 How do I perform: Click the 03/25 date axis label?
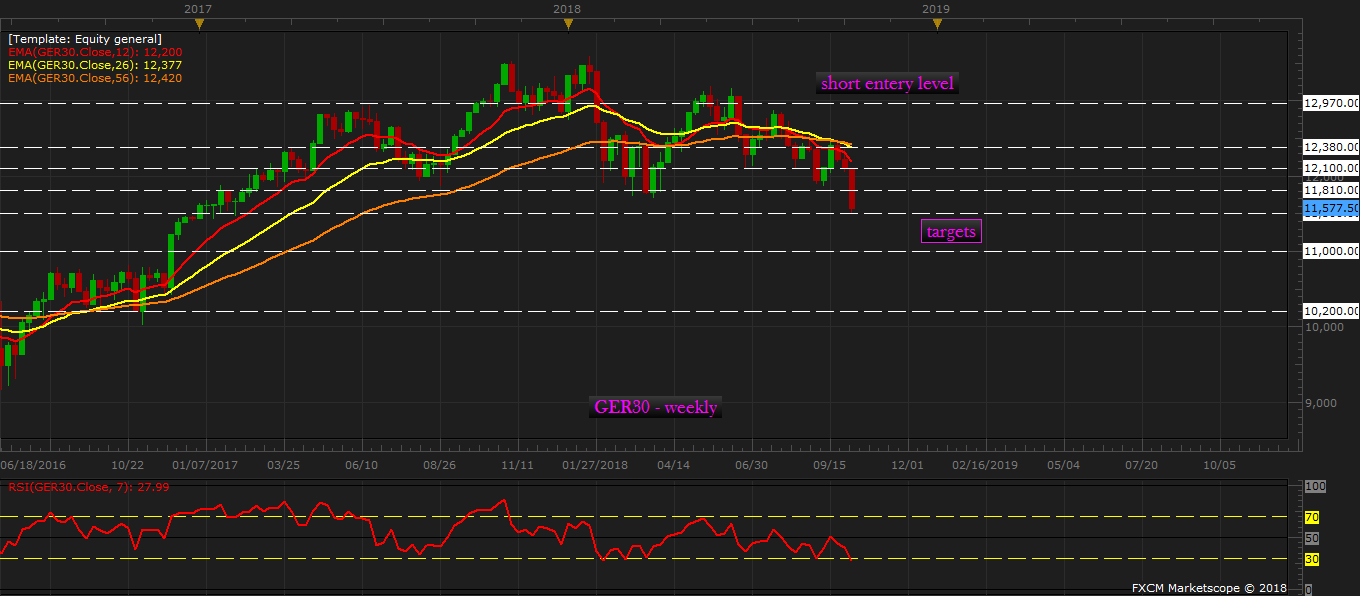284,465
